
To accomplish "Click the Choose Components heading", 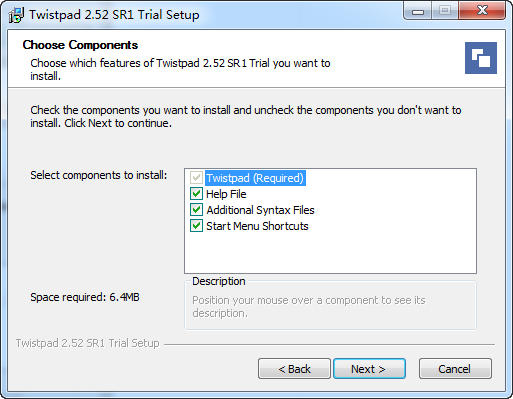I will point(80,45).
